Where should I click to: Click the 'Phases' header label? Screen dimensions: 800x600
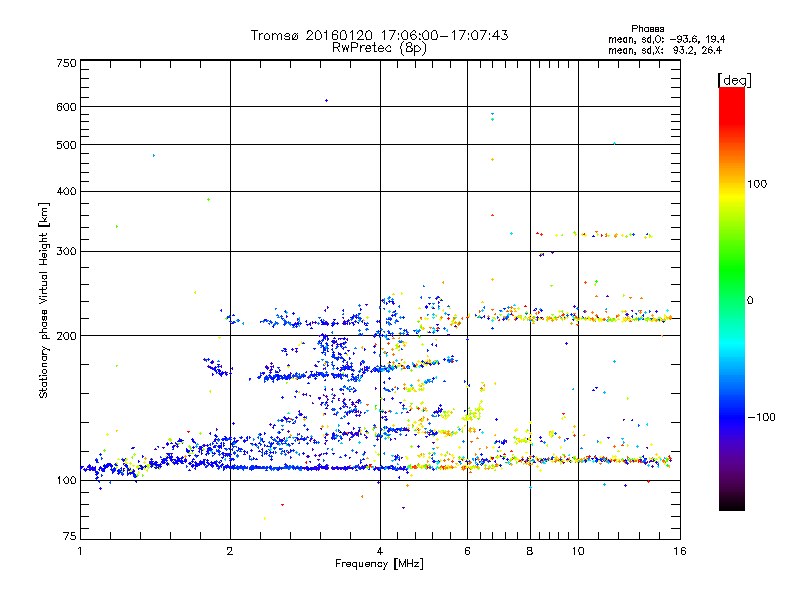coord(647,29)
